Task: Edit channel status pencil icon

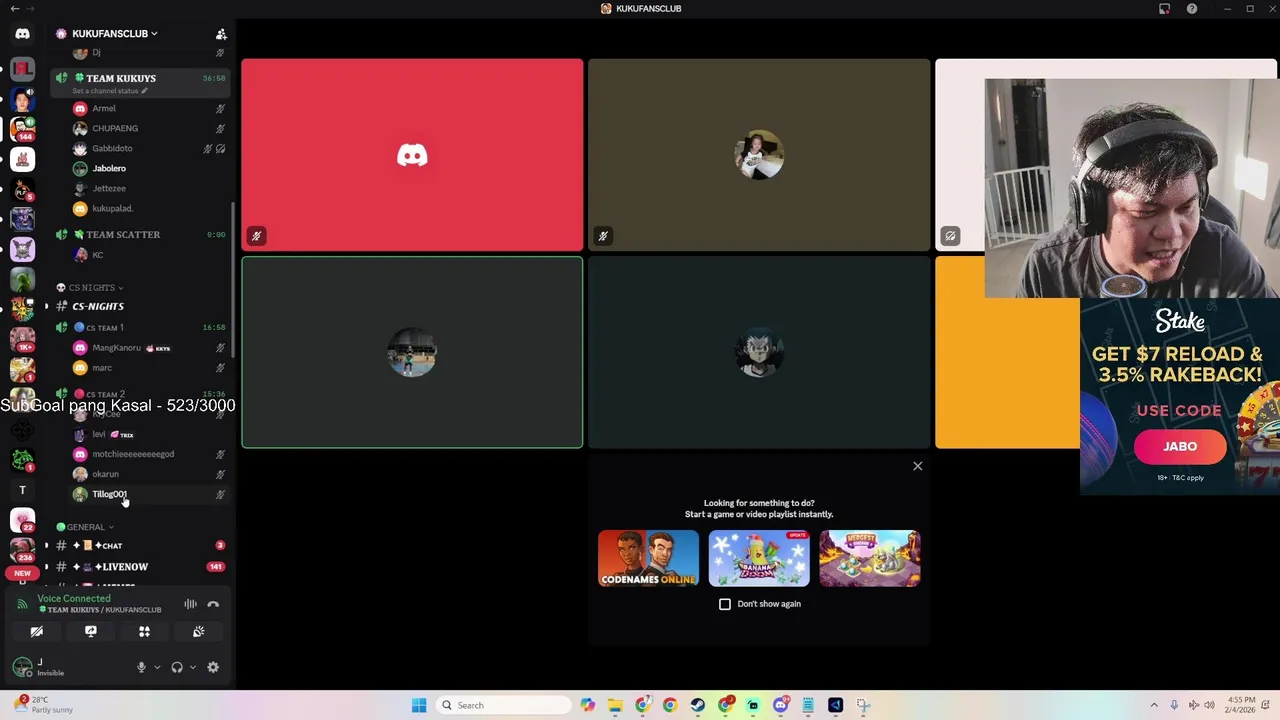Action: pyautogui.click(x=144, y=91)
